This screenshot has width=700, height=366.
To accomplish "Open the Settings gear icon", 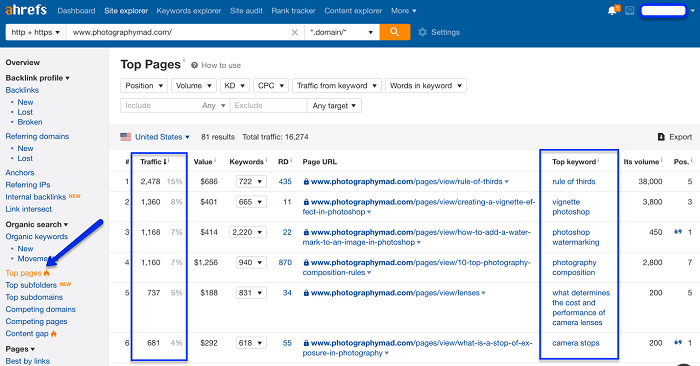I will click(x=422, y=32).
